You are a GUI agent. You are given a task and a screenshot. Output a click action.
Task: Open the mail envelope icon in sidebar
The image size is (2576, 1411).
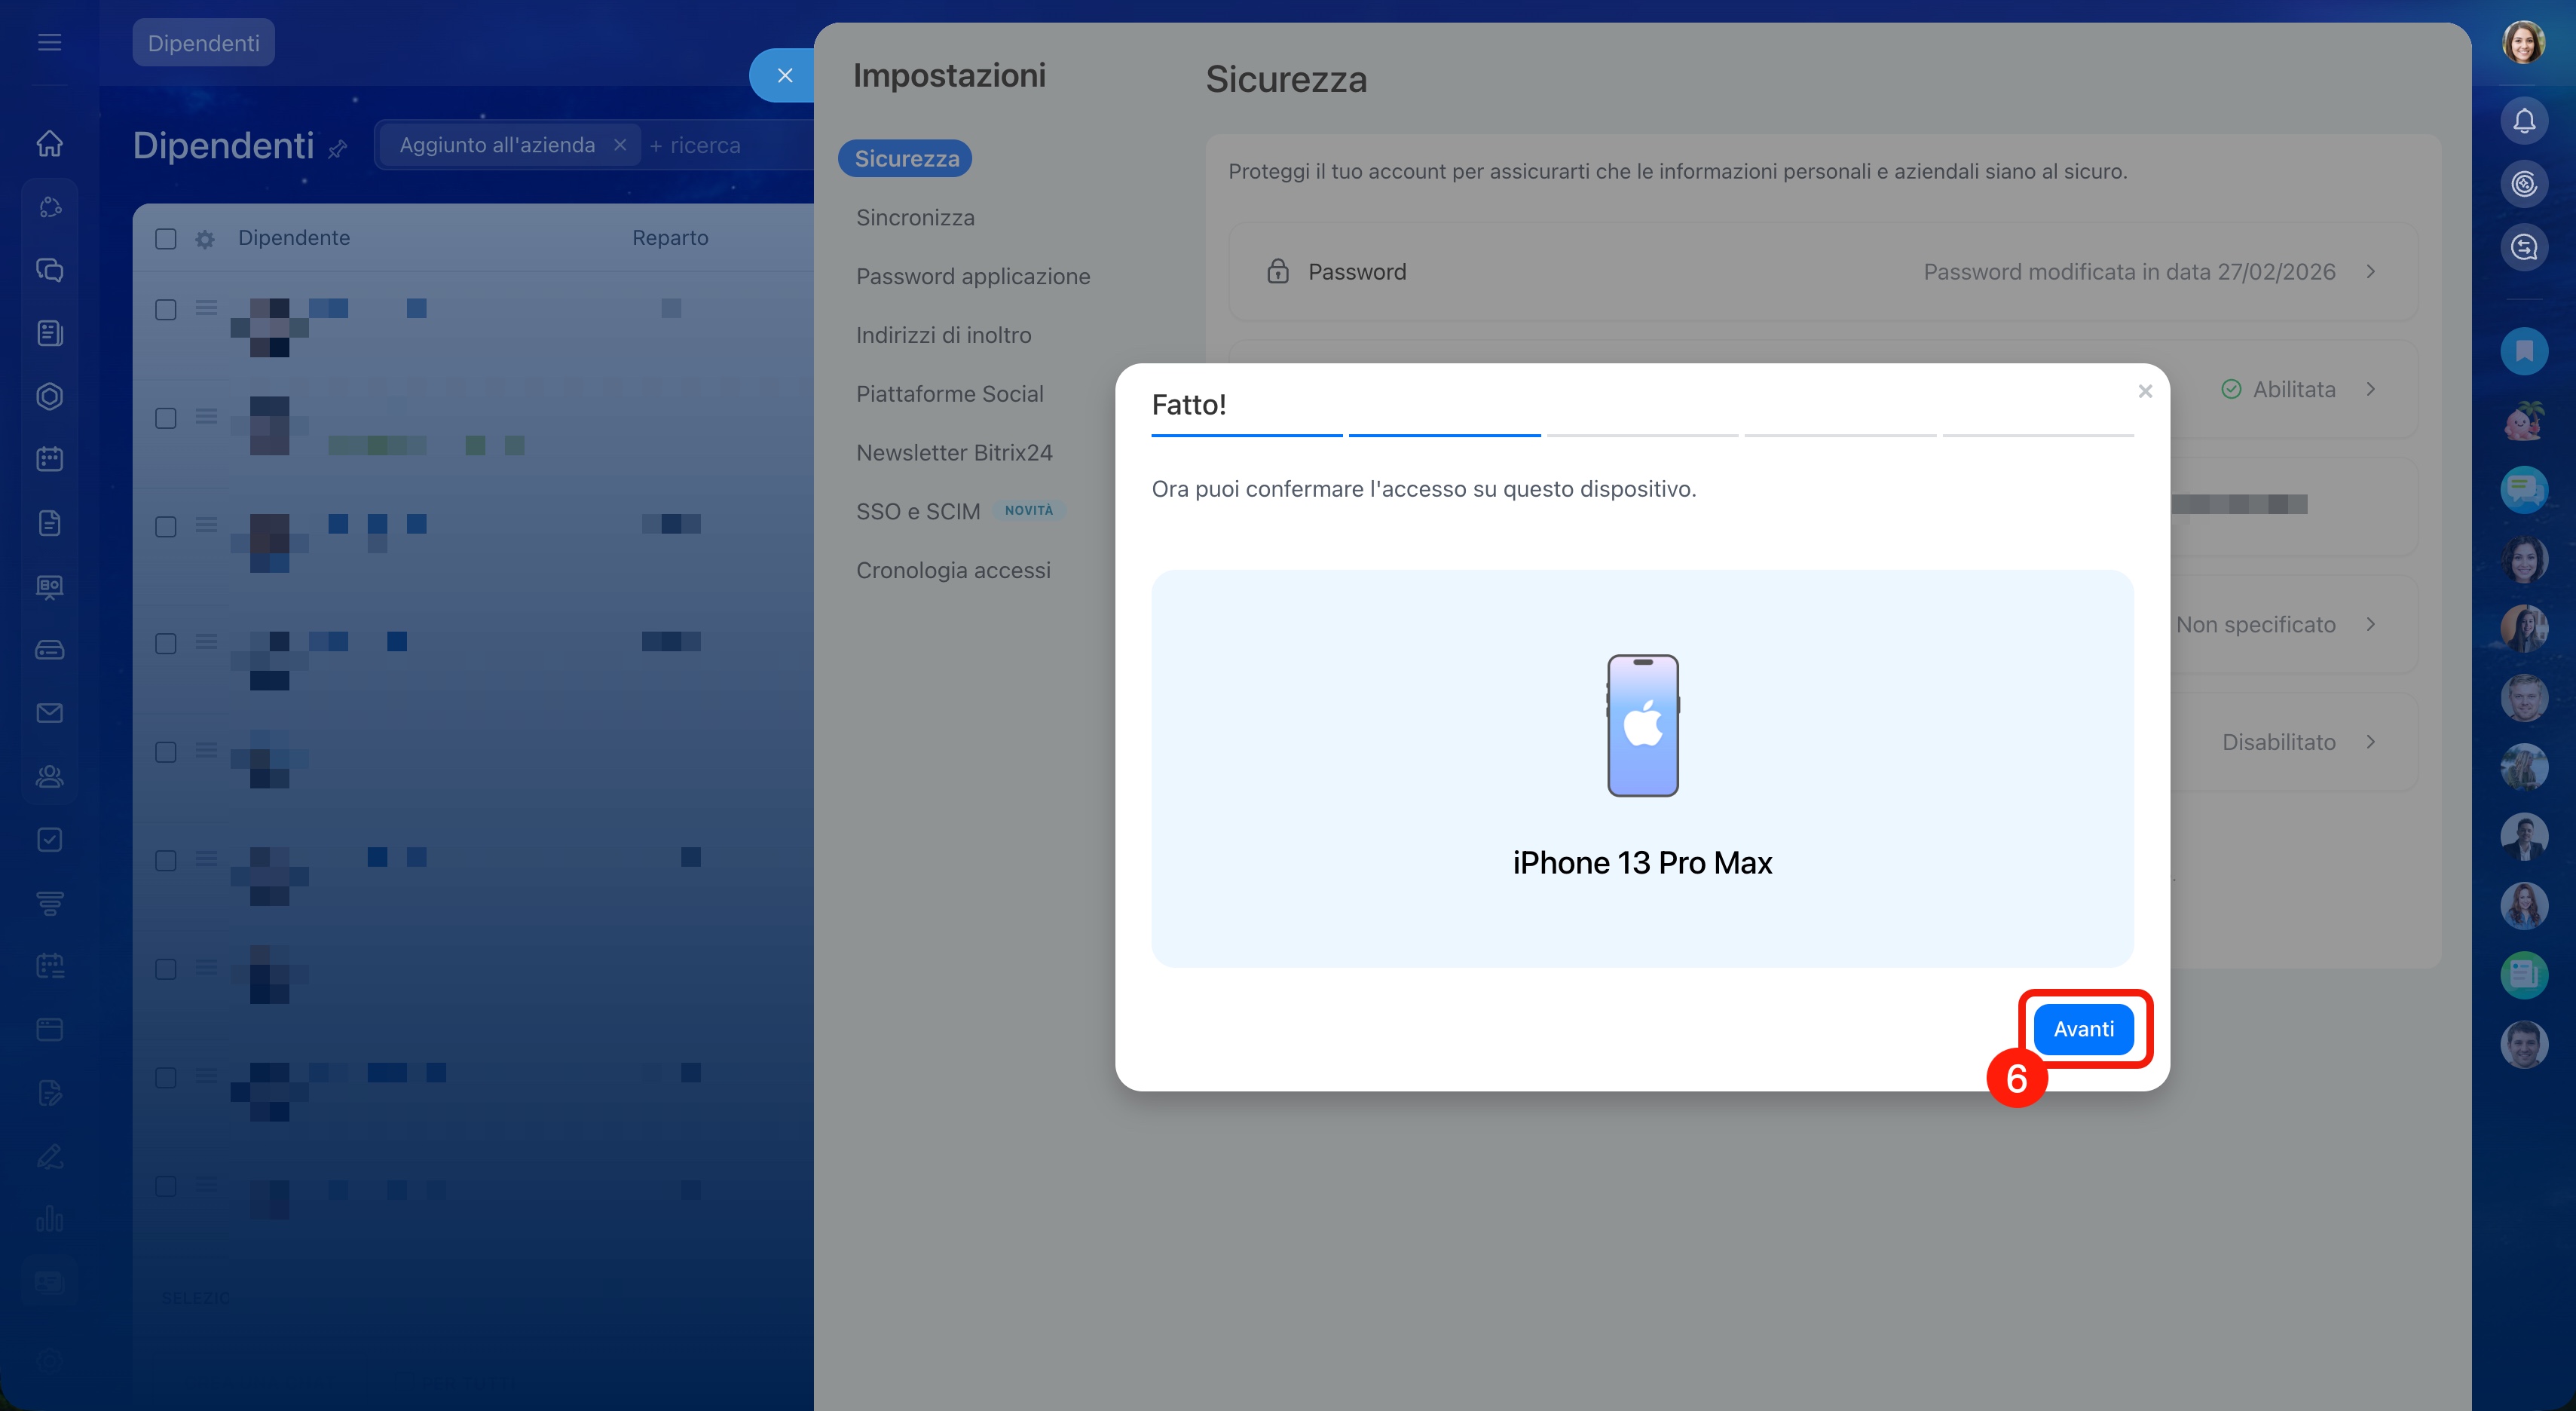click(x=49, y=713)
